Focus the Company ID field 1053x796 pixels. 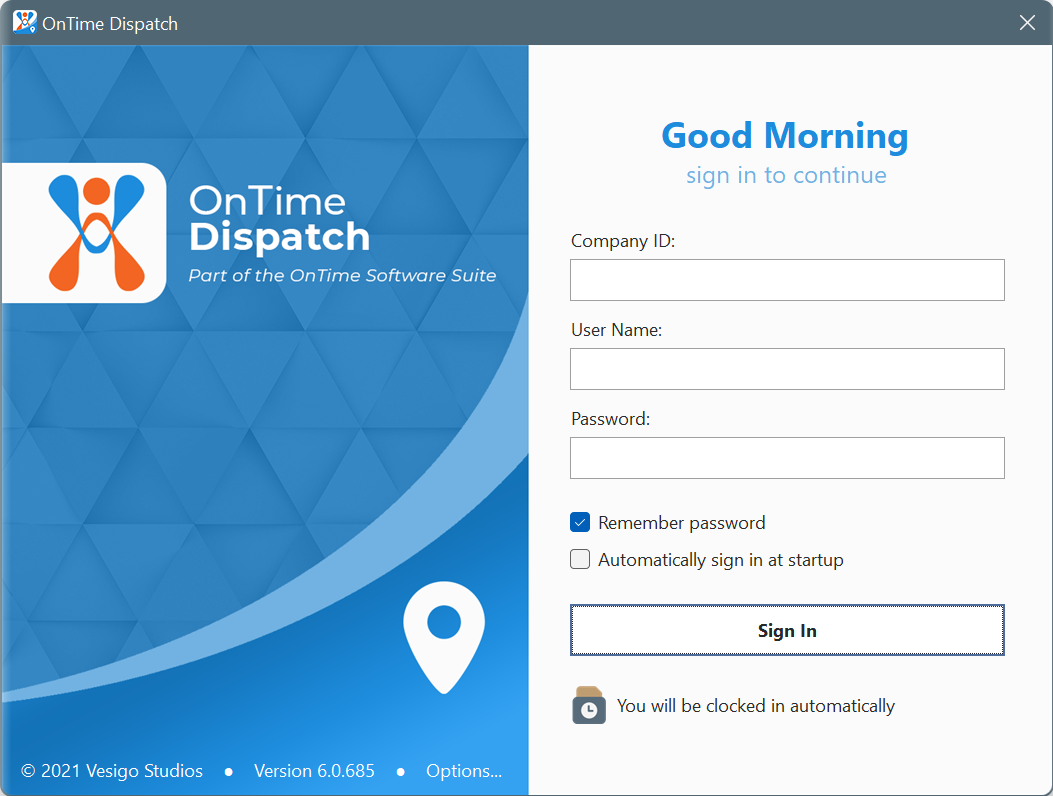[787, 280]
